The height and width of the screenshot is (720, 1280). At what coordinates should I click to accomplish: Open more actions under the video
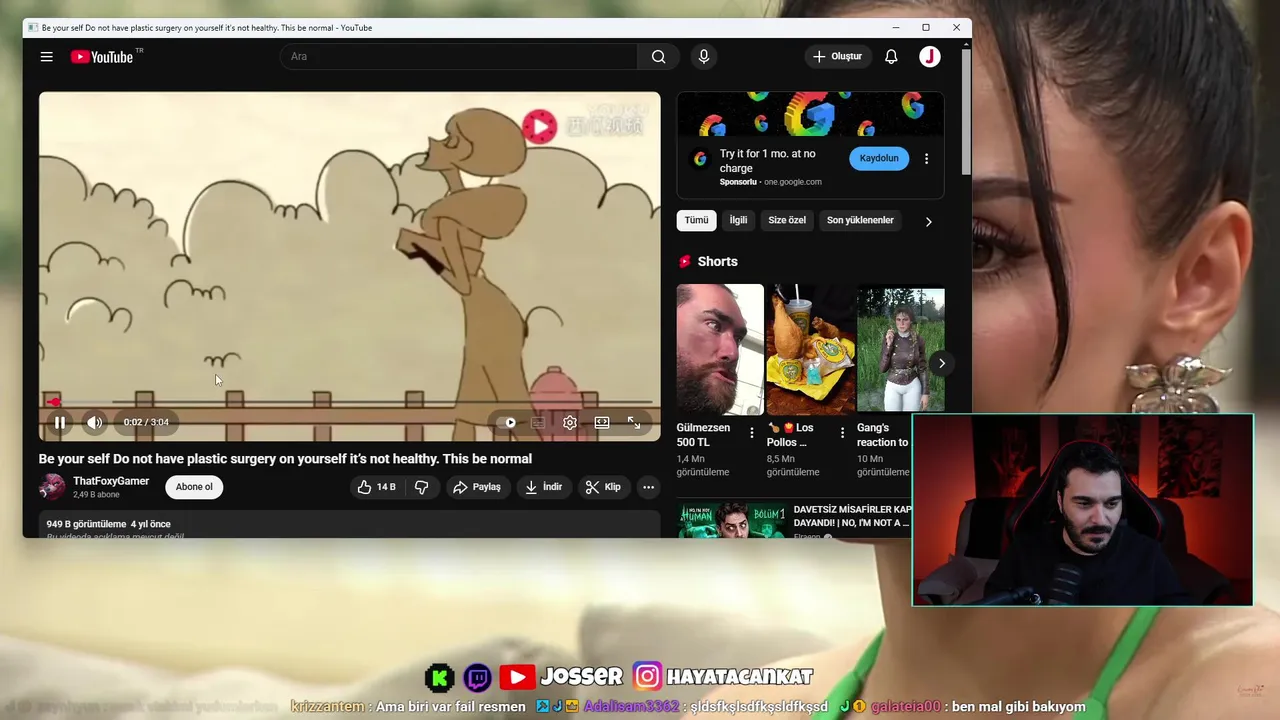[648, 487]
